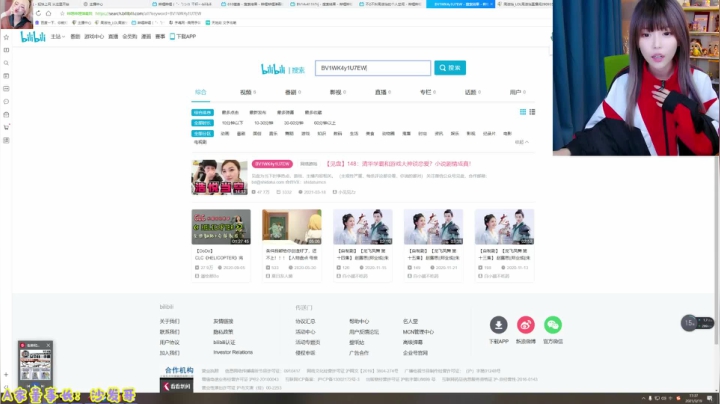The height and width of the screenshot is (404, 720).
Task: Select the 全部时长 duration filter
Action: [202, 123]
